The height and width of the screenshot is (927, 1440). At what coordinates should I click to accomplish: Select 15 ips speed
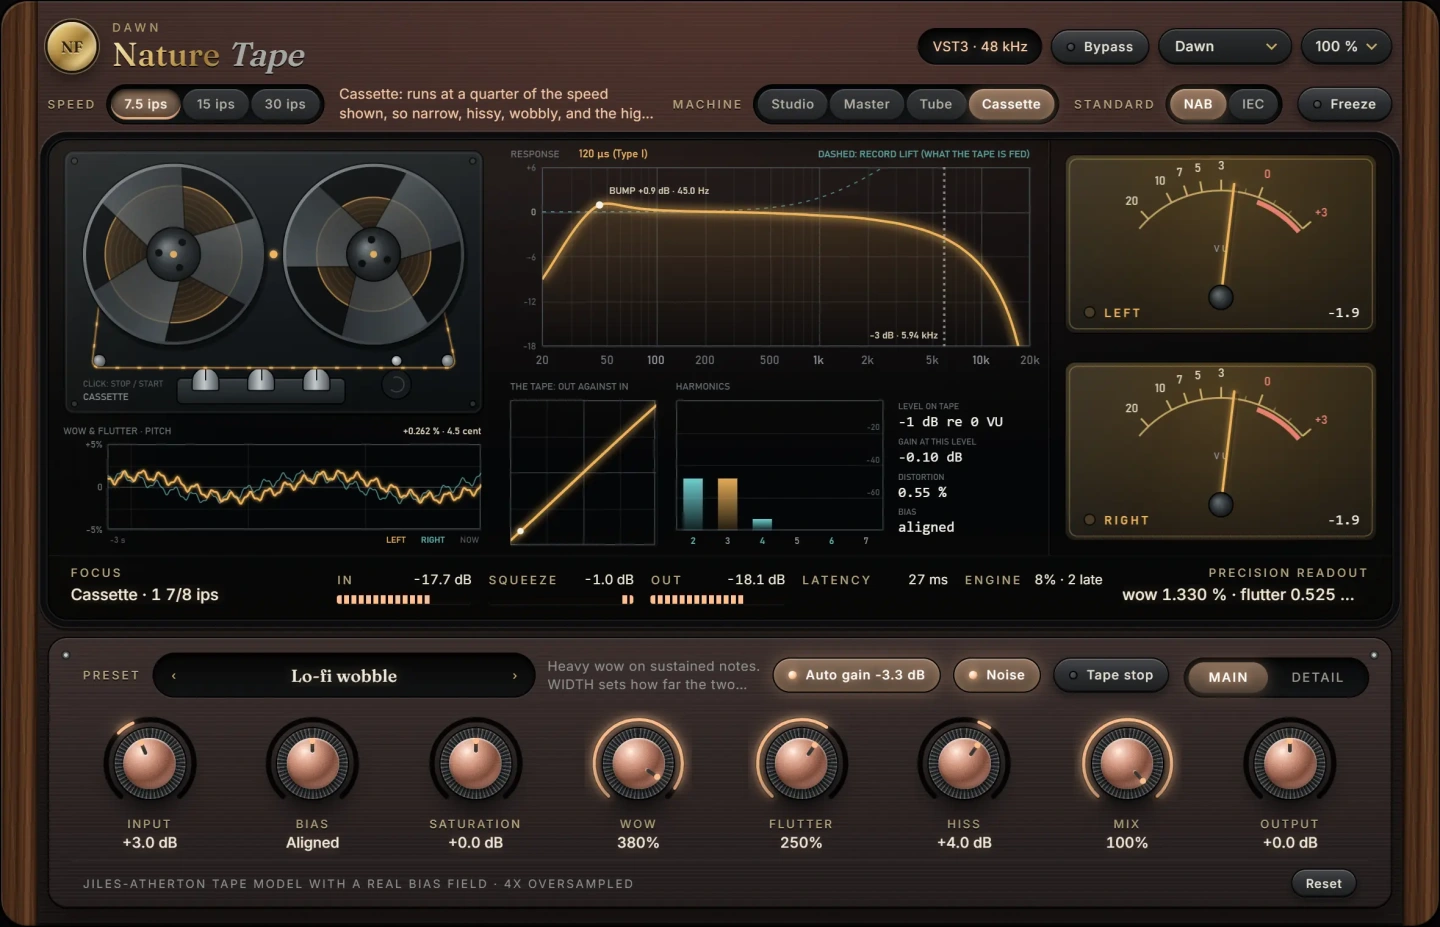(216, 104)
